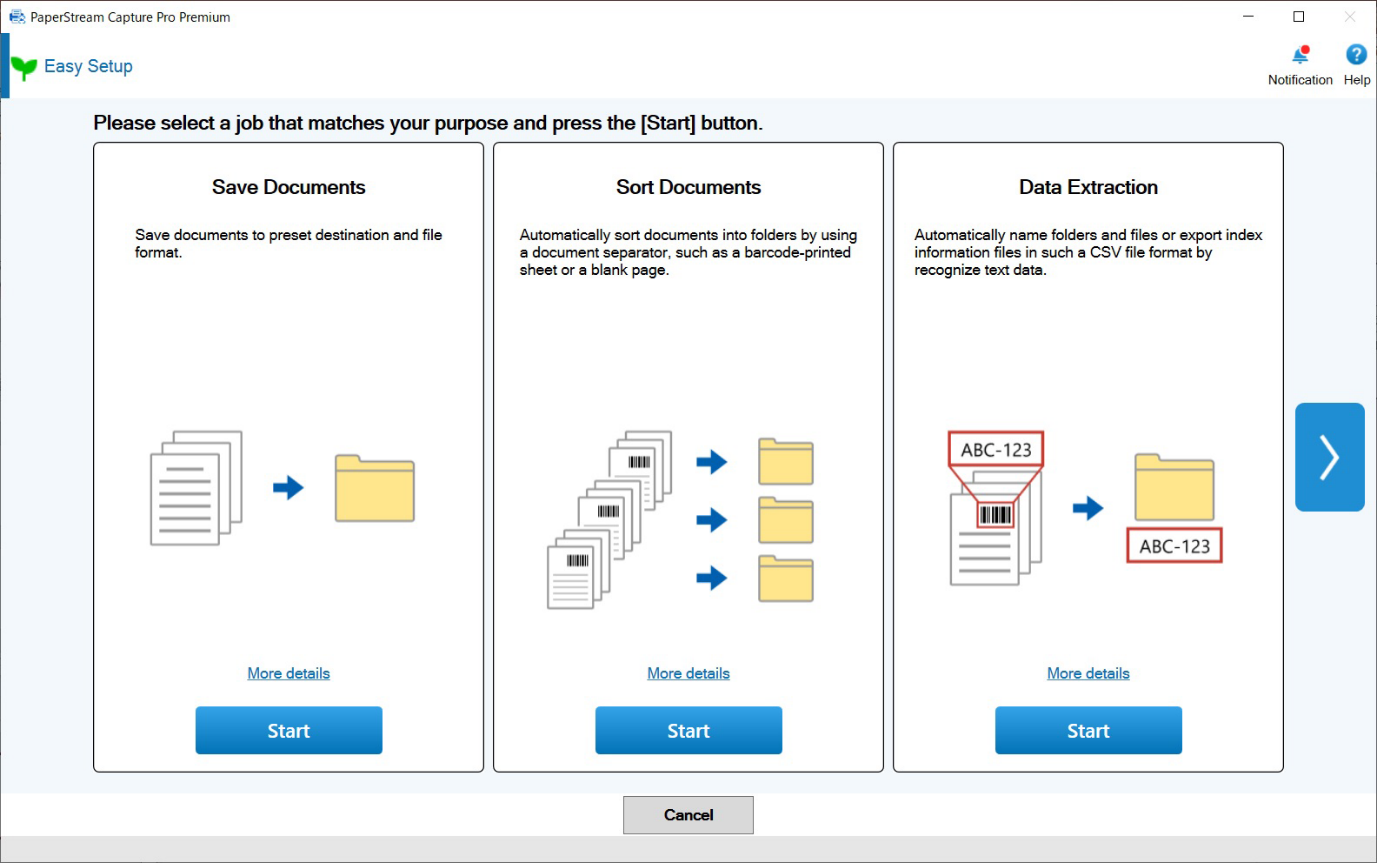This screenshot has width=1377, height=863.
Task: Open More details for Sort Documents
Action: pos(688,673)
